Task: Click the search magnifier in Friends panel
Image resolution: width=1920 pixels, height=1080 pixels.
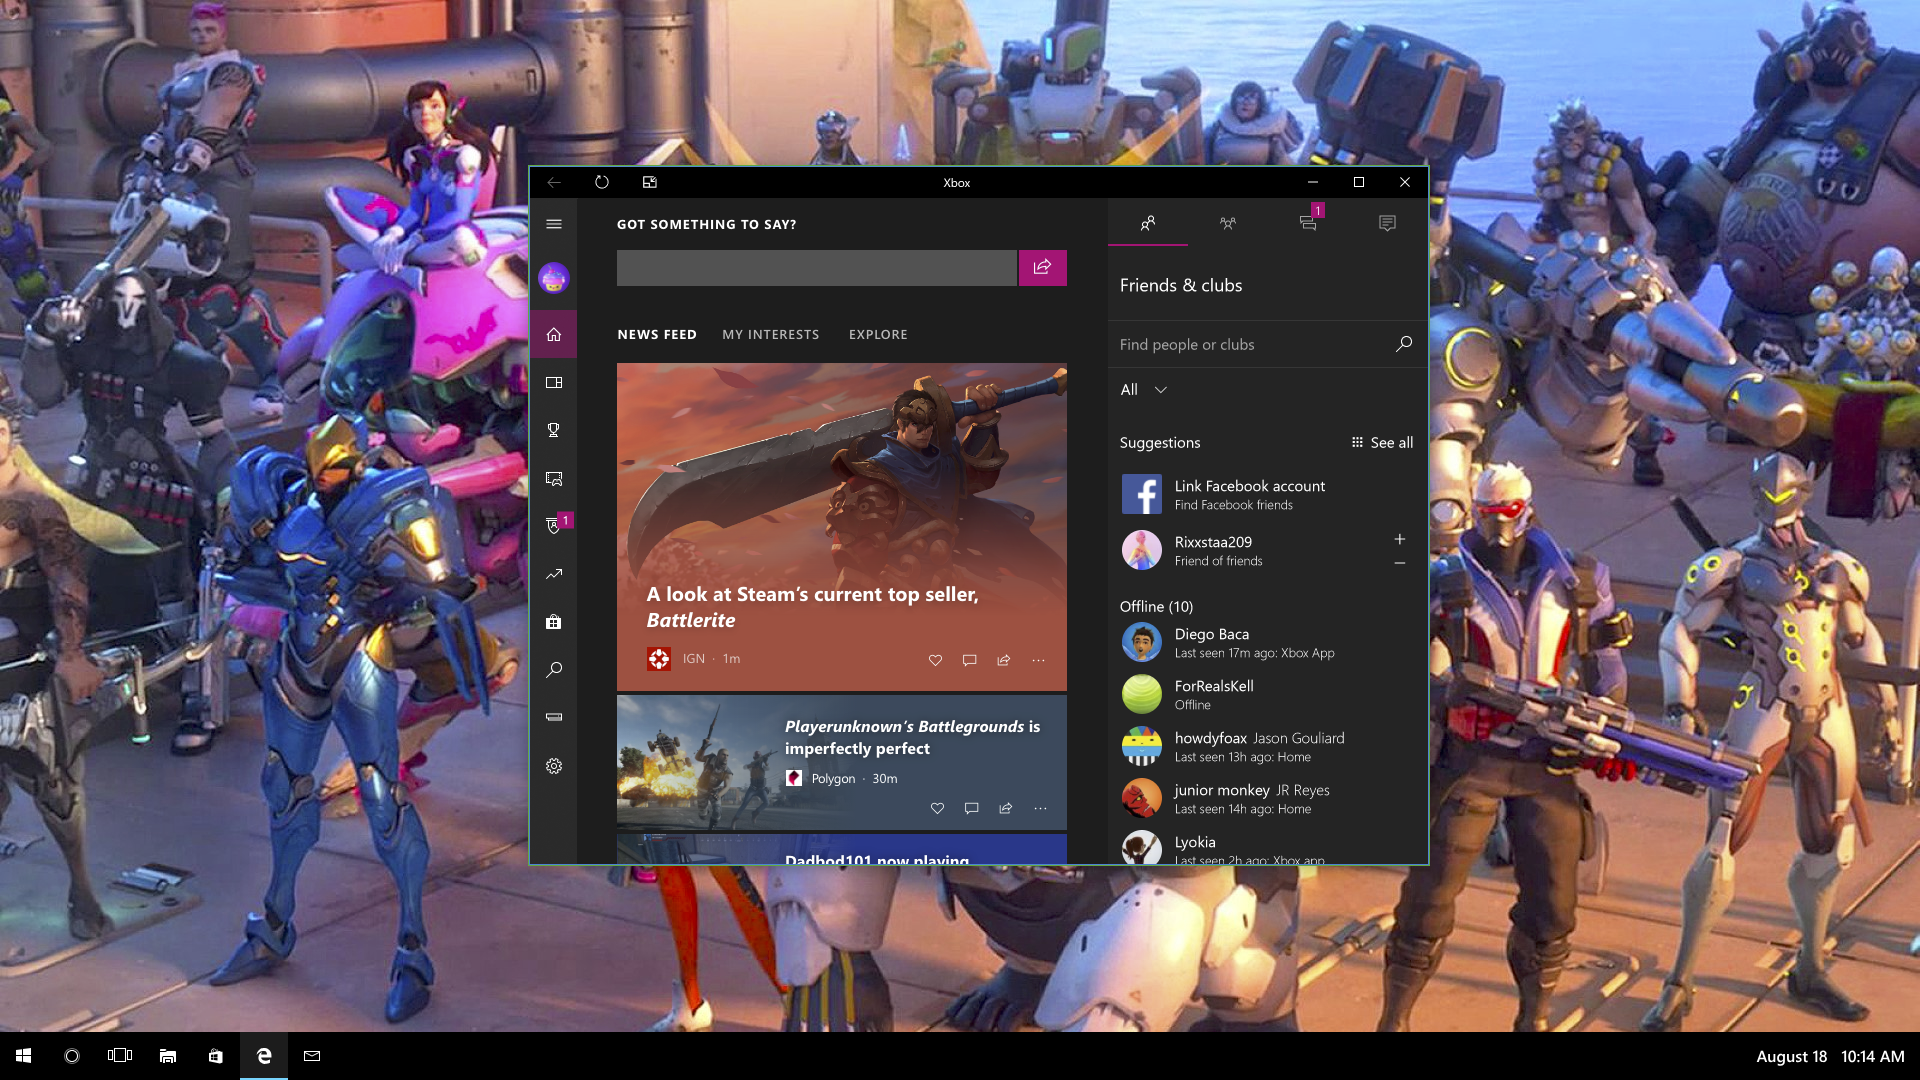Action: (1404, 344)
